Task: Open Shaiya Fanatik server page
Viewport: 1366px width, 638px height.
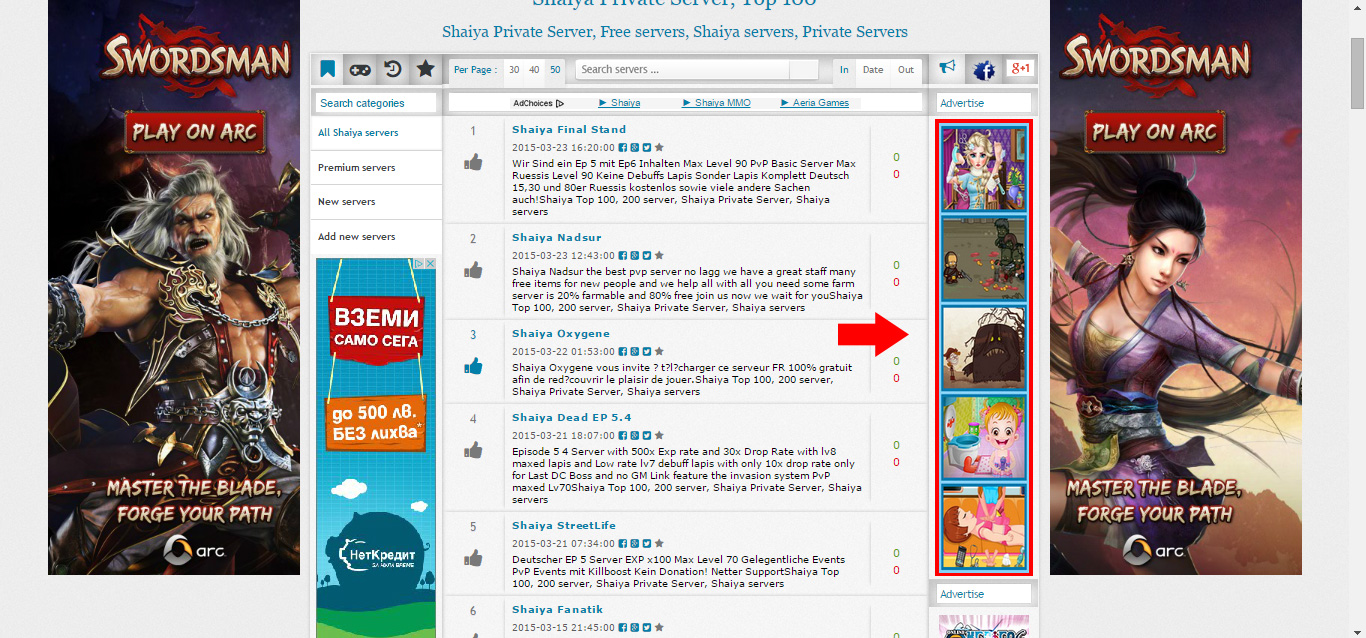Action: pos(558,609)
